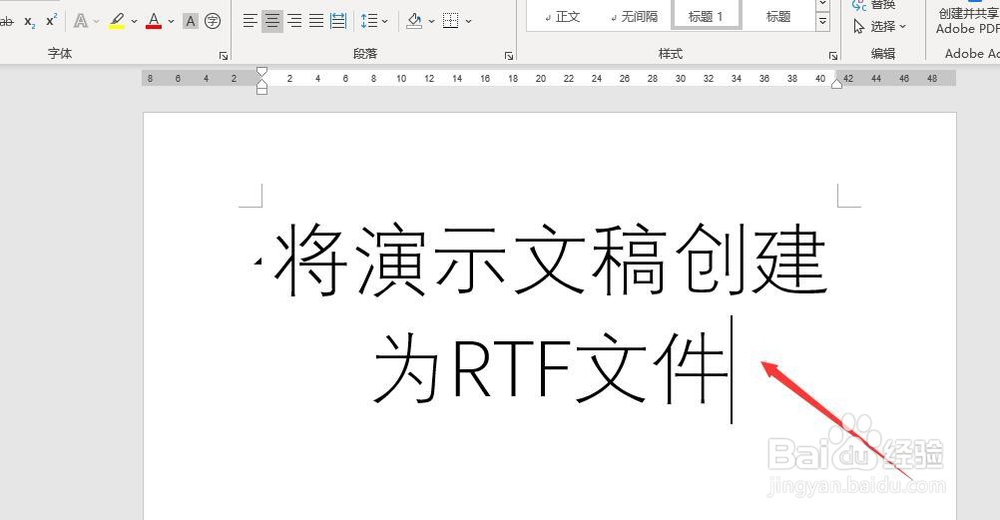Screen dimensions: 1000x520
Task: Apply subscript formatting
Action: pyautogui.click(x=29, y=21)
